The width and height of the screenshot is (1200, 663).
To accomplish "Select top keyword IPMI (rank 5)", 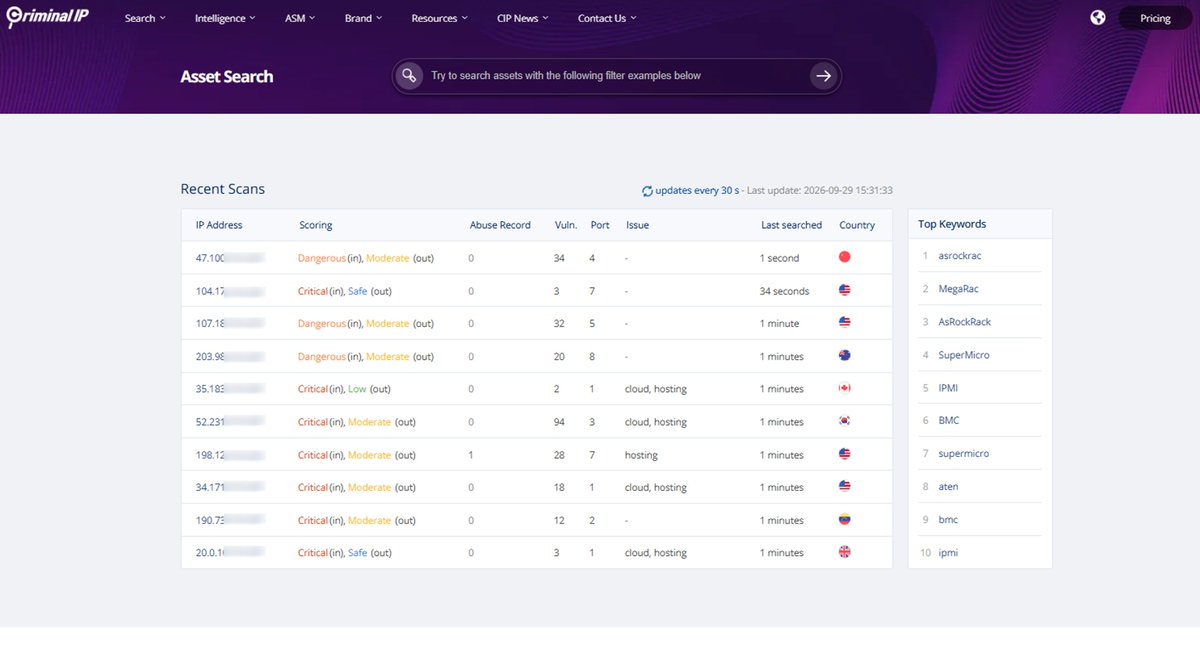I will tap(948, 387).
